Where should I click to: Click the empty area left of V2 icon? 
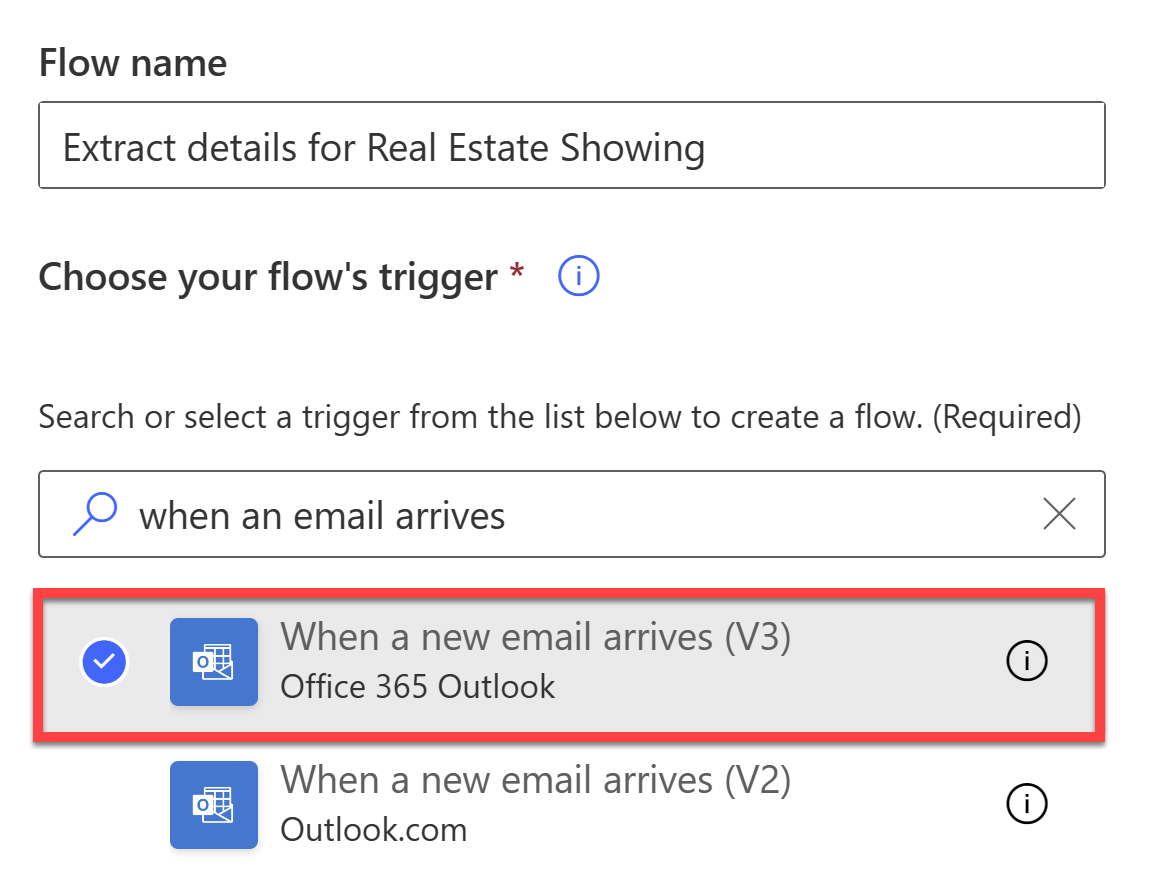coord(104,805)
